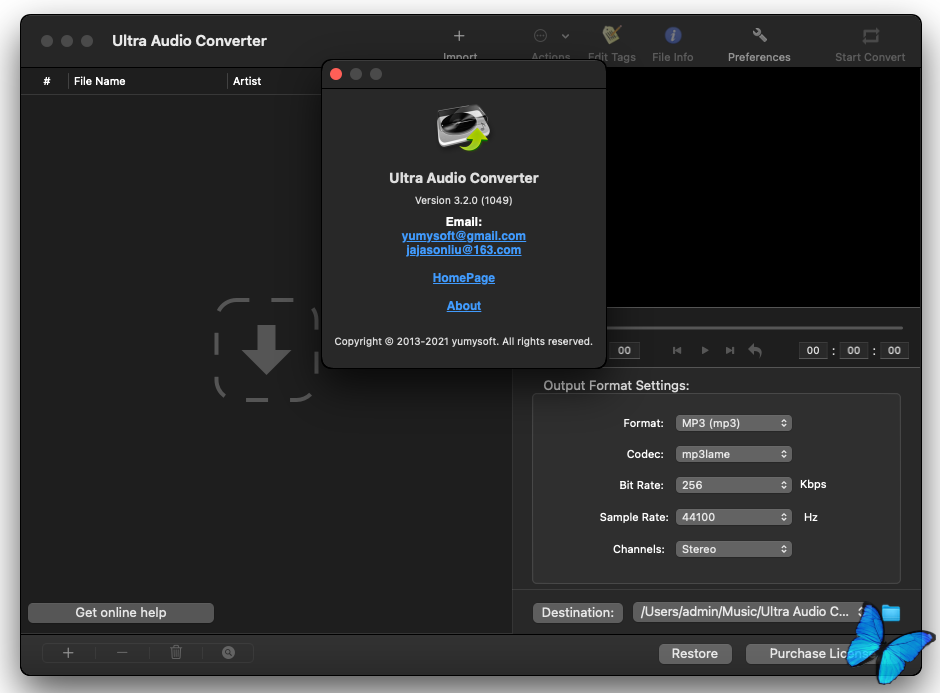This screenshot has height=693, width=940.
Task: Open destination folder via blue folder icon
Action: [x=890, y=612]
